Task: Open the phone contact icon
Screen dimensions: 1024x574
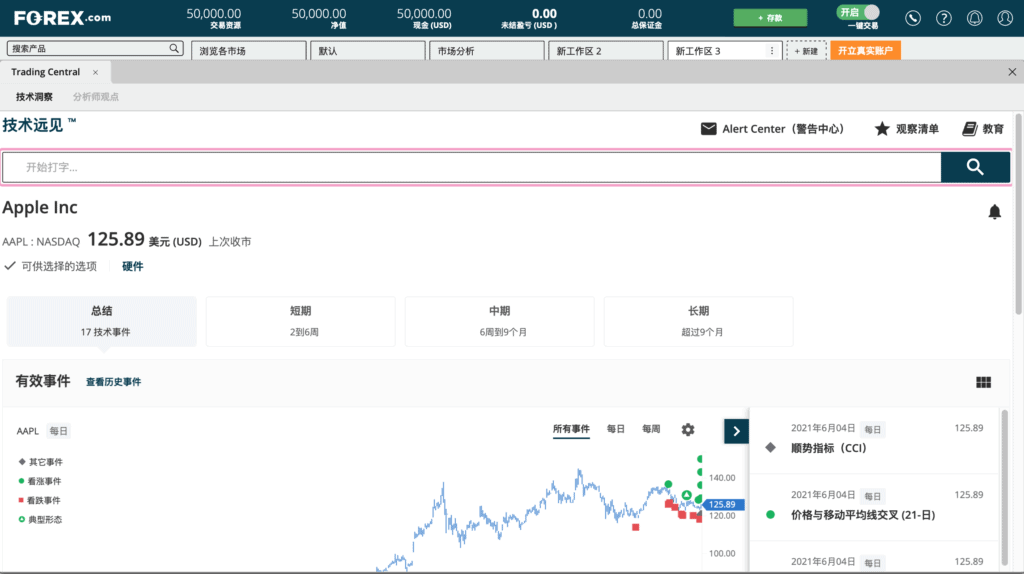Action: [913, 18]
